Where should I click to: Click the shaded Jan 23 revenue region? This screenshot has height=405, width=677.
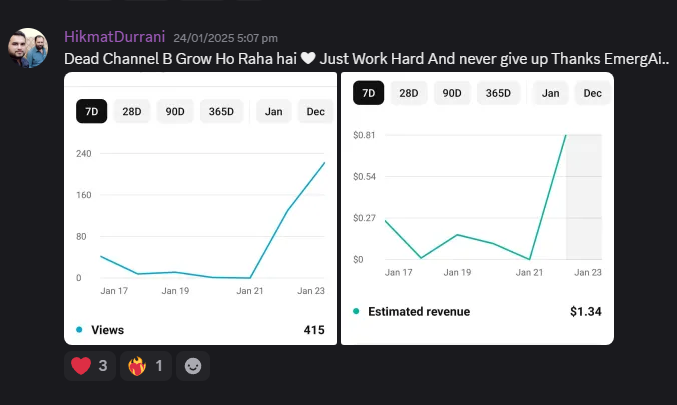(584, 197)
